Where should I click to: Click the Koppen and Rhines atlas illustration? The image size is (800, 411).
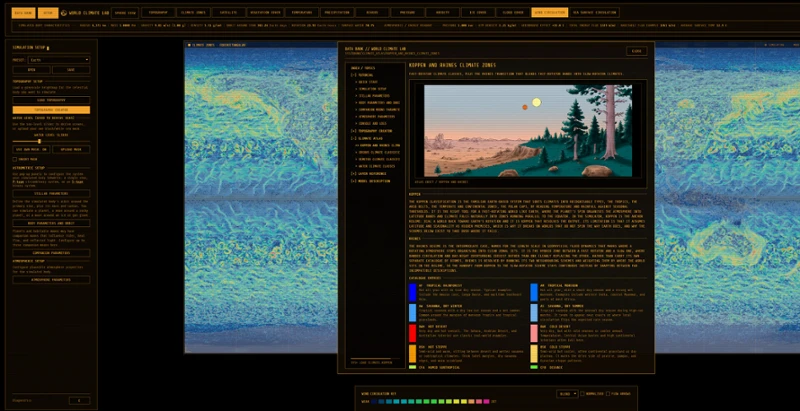tap(528, 131)
